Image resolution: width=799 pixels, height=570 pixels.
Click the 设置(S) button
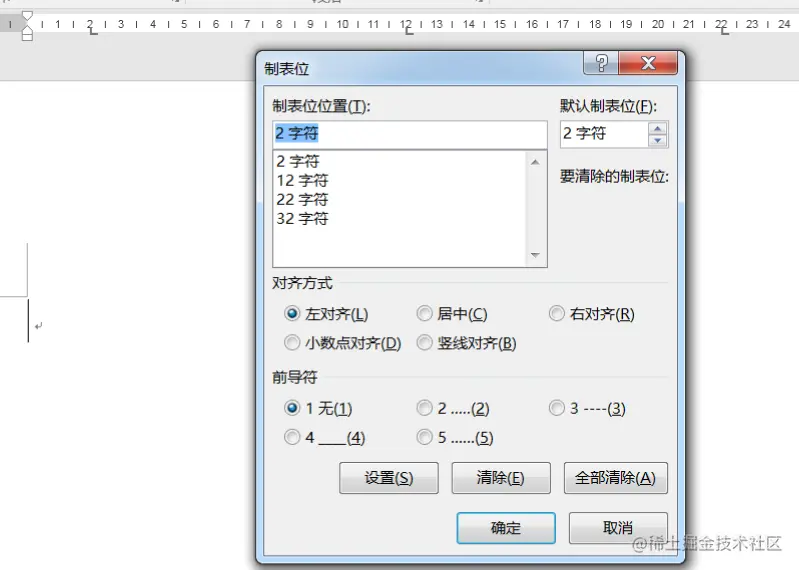(x=389, y=478)
